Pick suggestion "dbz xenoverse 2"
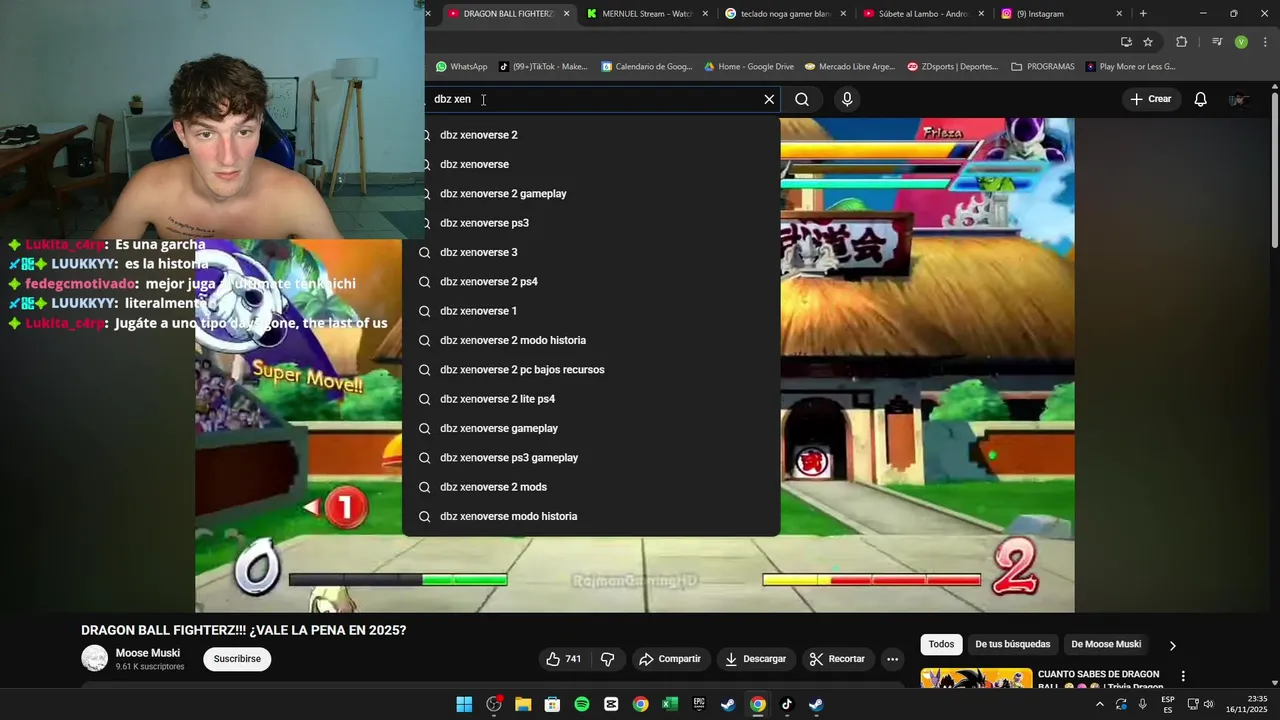This screenshot has height=720, width=1280. [591, 135]
